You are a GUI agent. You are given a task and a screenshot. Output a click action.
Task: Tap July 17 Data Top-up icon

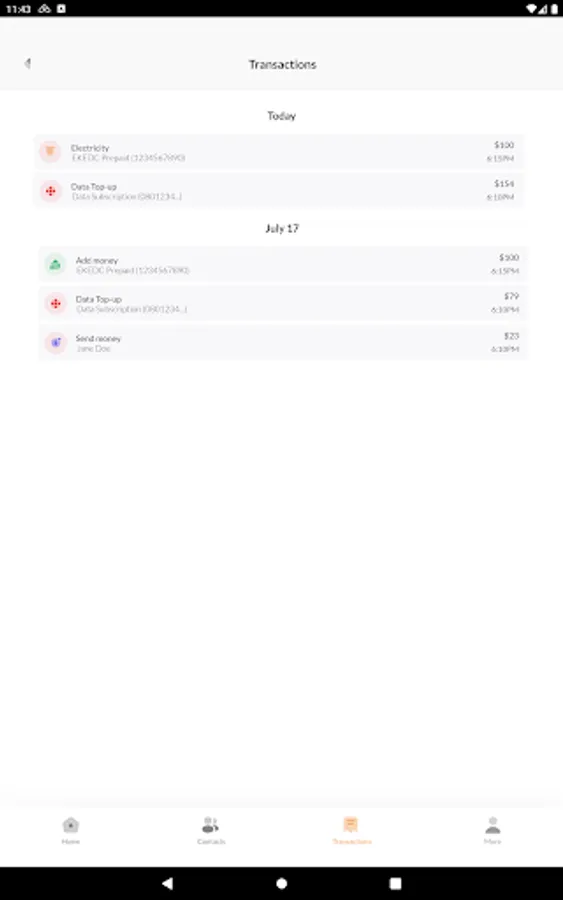tap(56, 303)
